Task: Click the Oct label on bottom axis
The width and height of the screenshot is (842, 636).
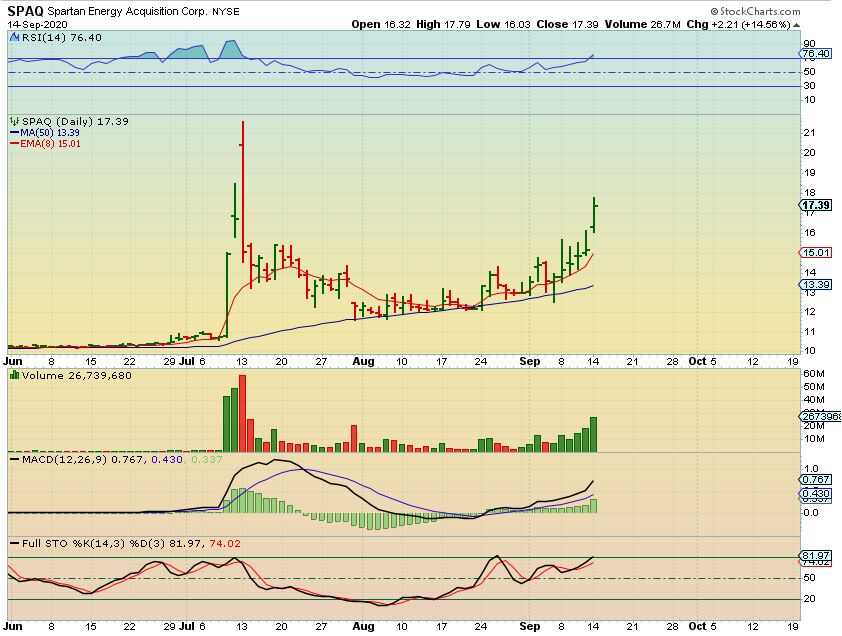Action: click(x=697, y=626)
